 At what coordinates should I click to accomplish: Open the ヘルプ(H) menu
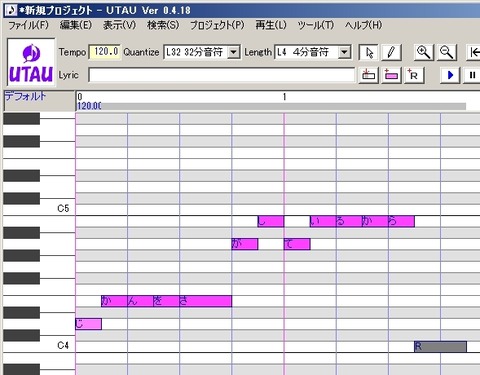pos(363,25)
